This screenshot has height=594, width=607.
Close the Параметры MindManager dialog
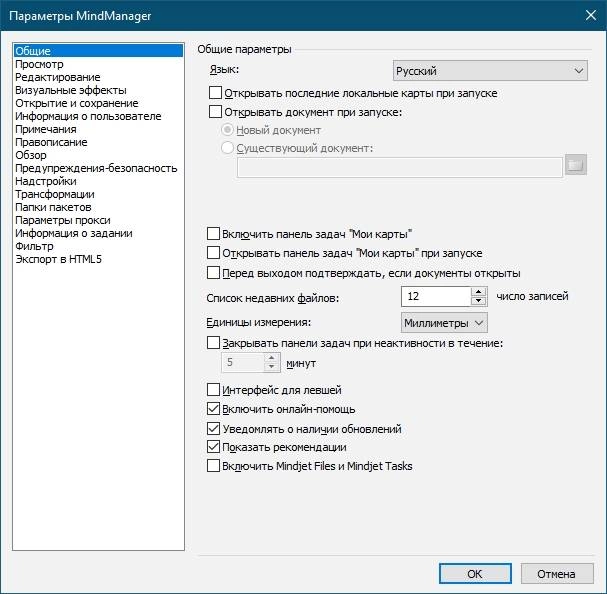click(x=591, y=15)
